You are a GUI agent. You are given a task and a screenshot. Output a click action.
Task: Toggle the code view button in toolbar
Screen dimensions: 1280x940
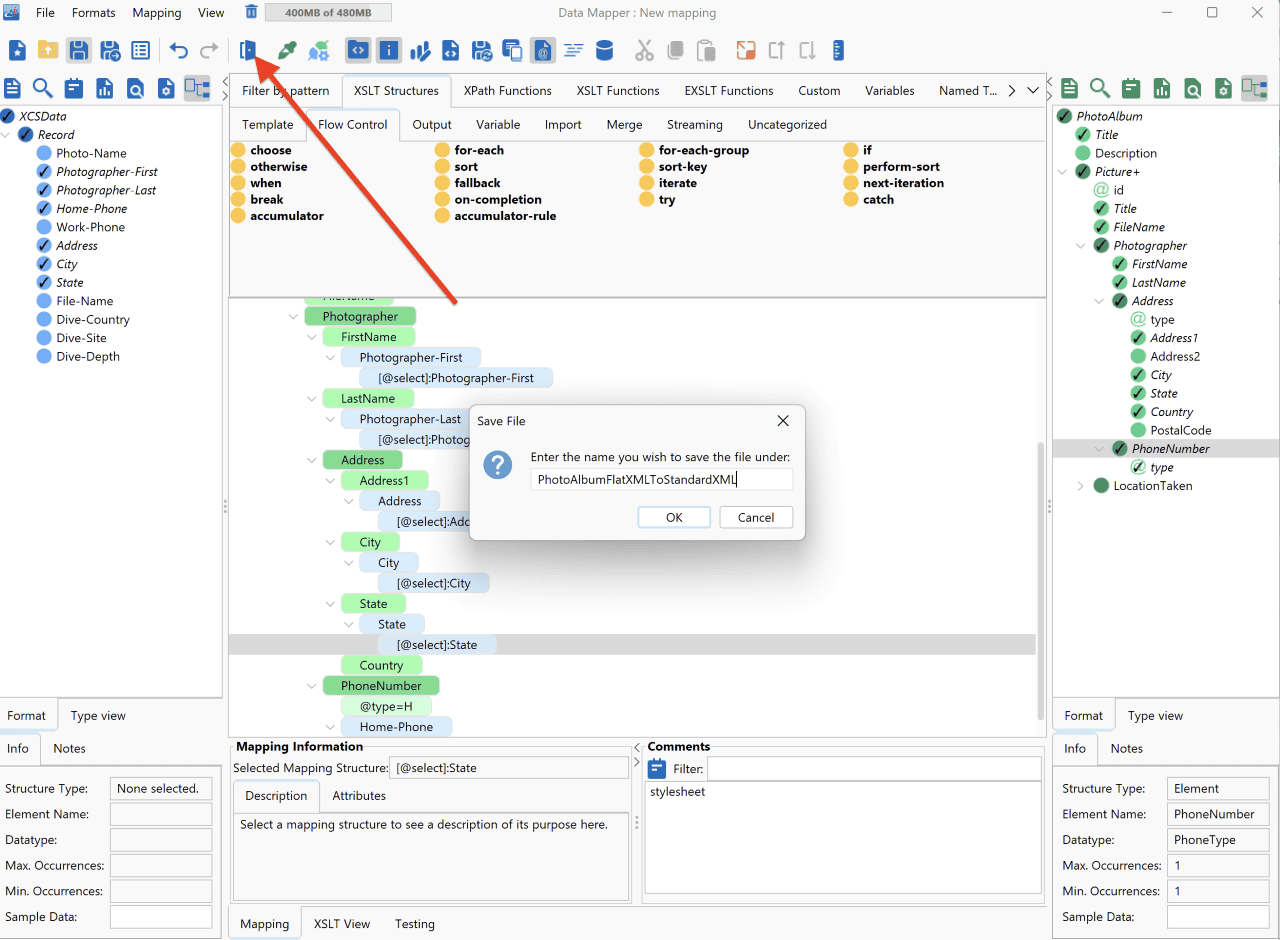point(358,50)
